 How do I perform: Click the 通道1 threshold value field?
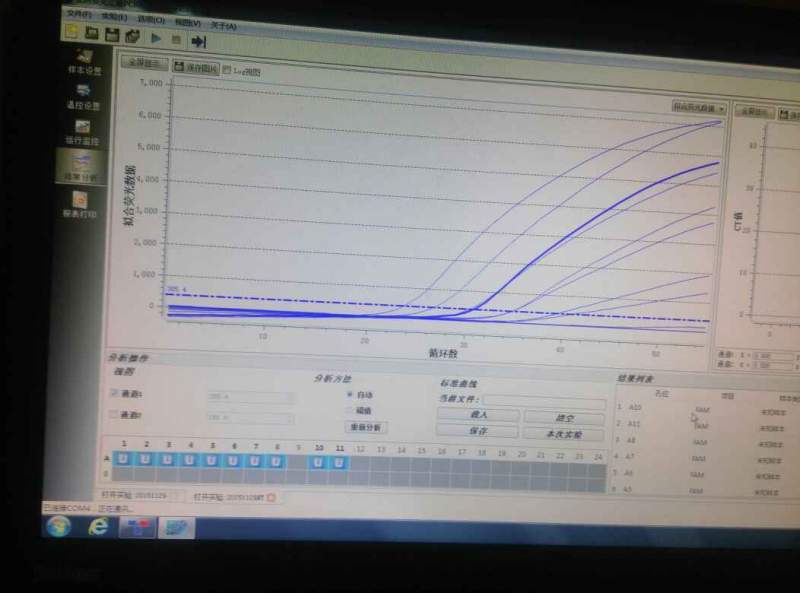click(251, 397)
